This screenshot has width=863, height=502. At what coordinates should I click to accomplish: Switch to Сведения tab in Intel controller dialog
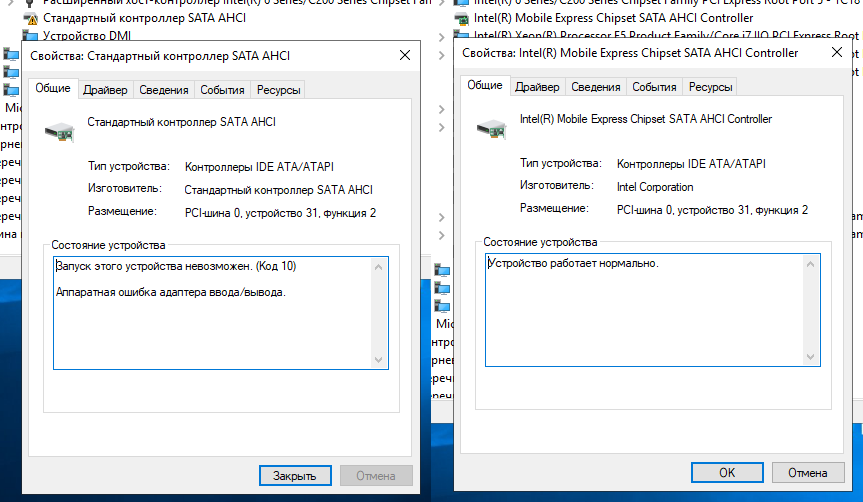pos(596,87)
